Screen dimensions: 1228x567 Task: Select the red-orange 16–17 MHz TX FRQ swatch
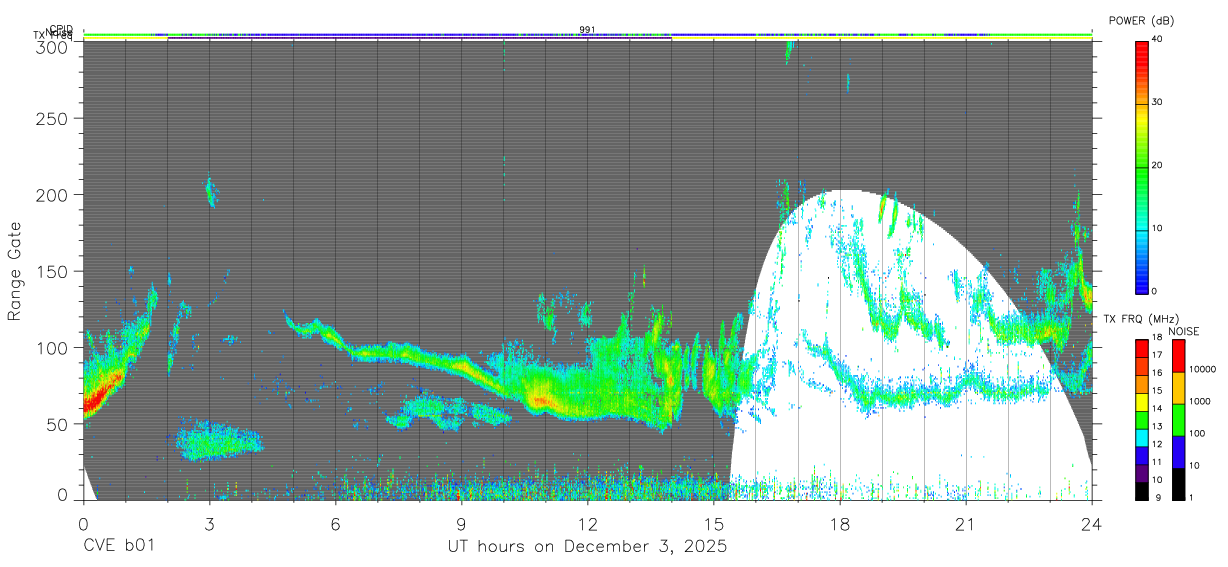click(1141, 365)
